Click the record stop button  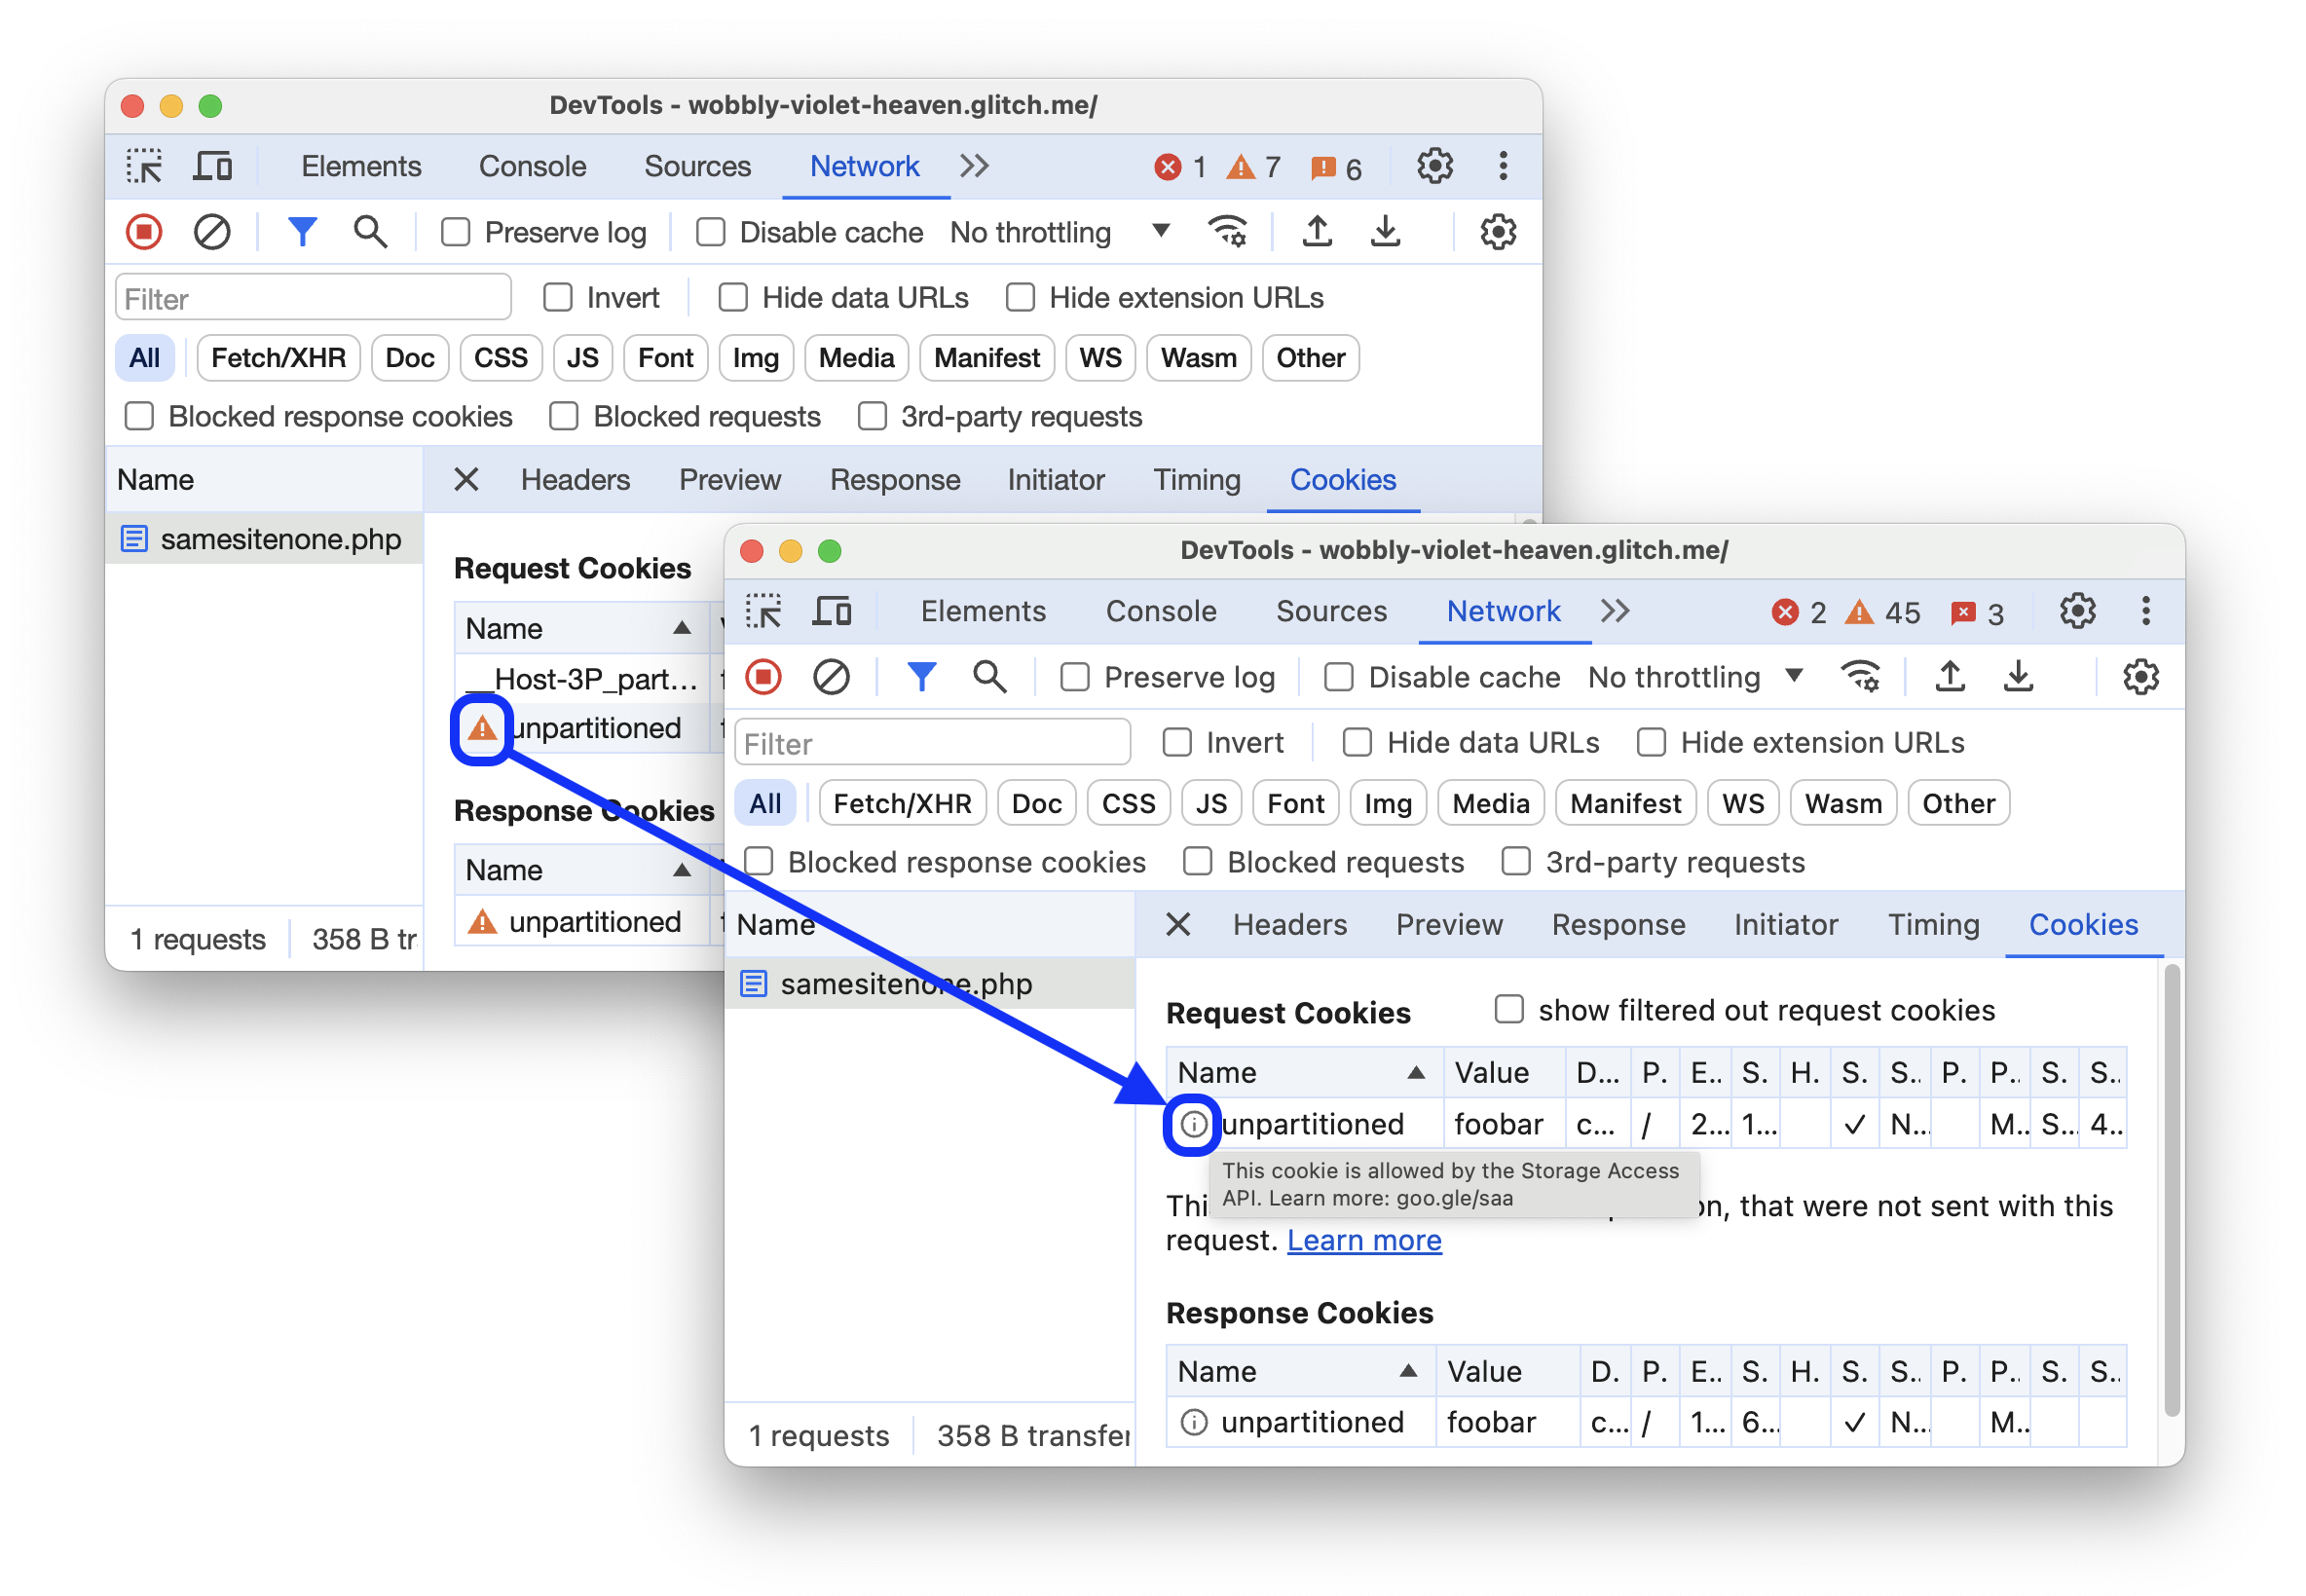(x=147, y=230)
